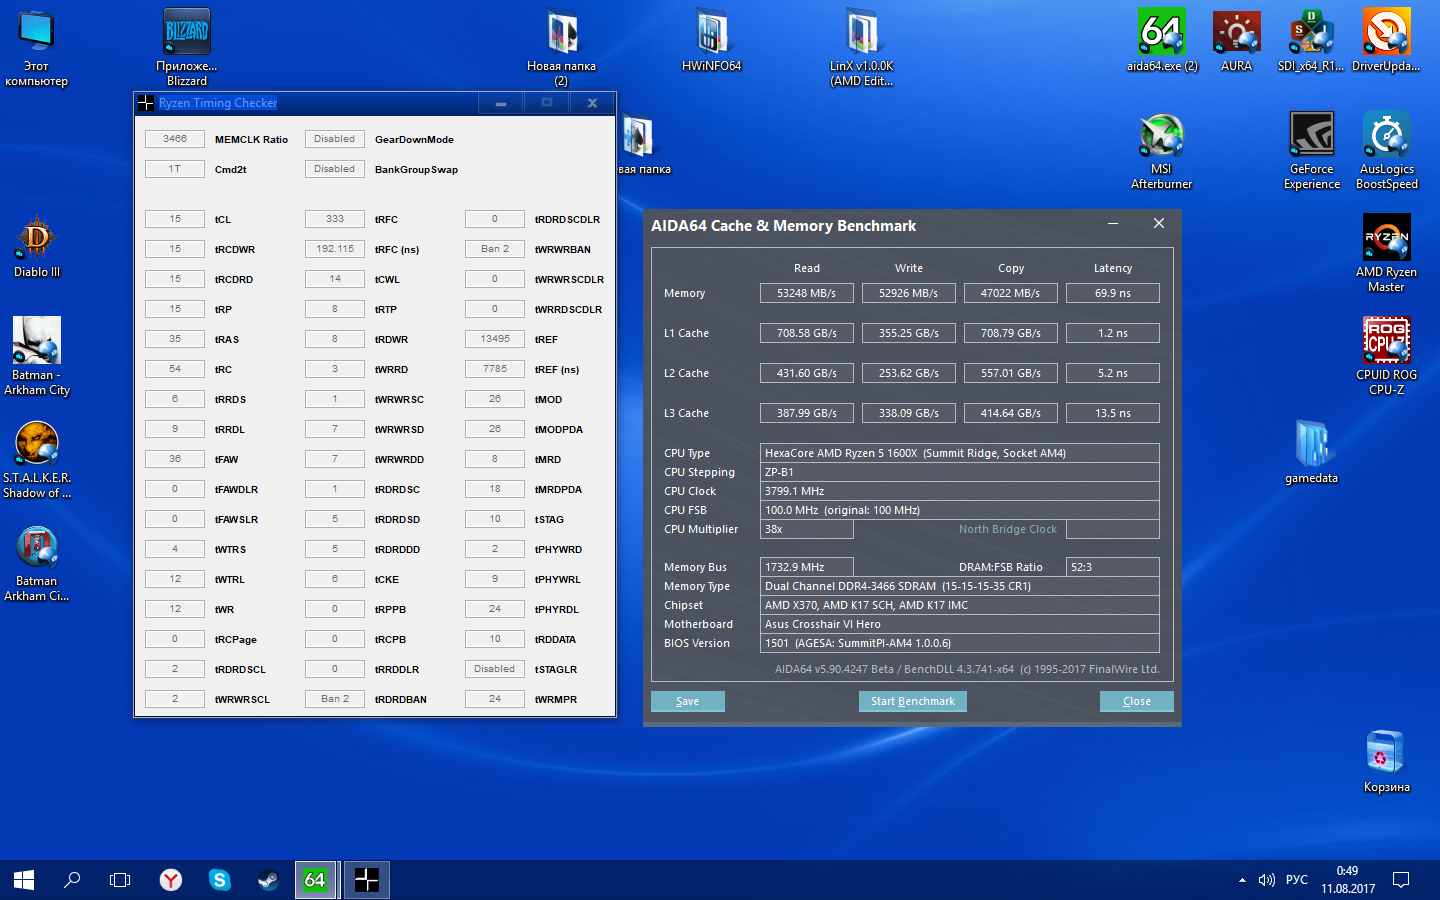Launch AusLogics BoostSpeed desktop icon
The width and height of the screenshot is (1440, 900).
pos(1387,150)
